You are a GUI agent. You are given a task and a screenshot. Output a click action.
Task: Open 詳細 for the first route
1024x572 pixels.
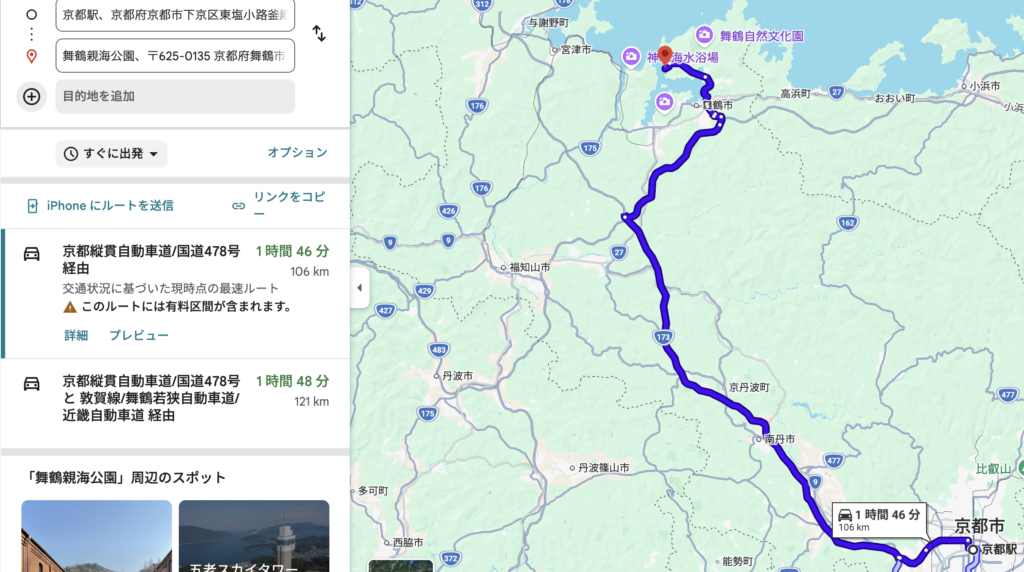point(76,336)
